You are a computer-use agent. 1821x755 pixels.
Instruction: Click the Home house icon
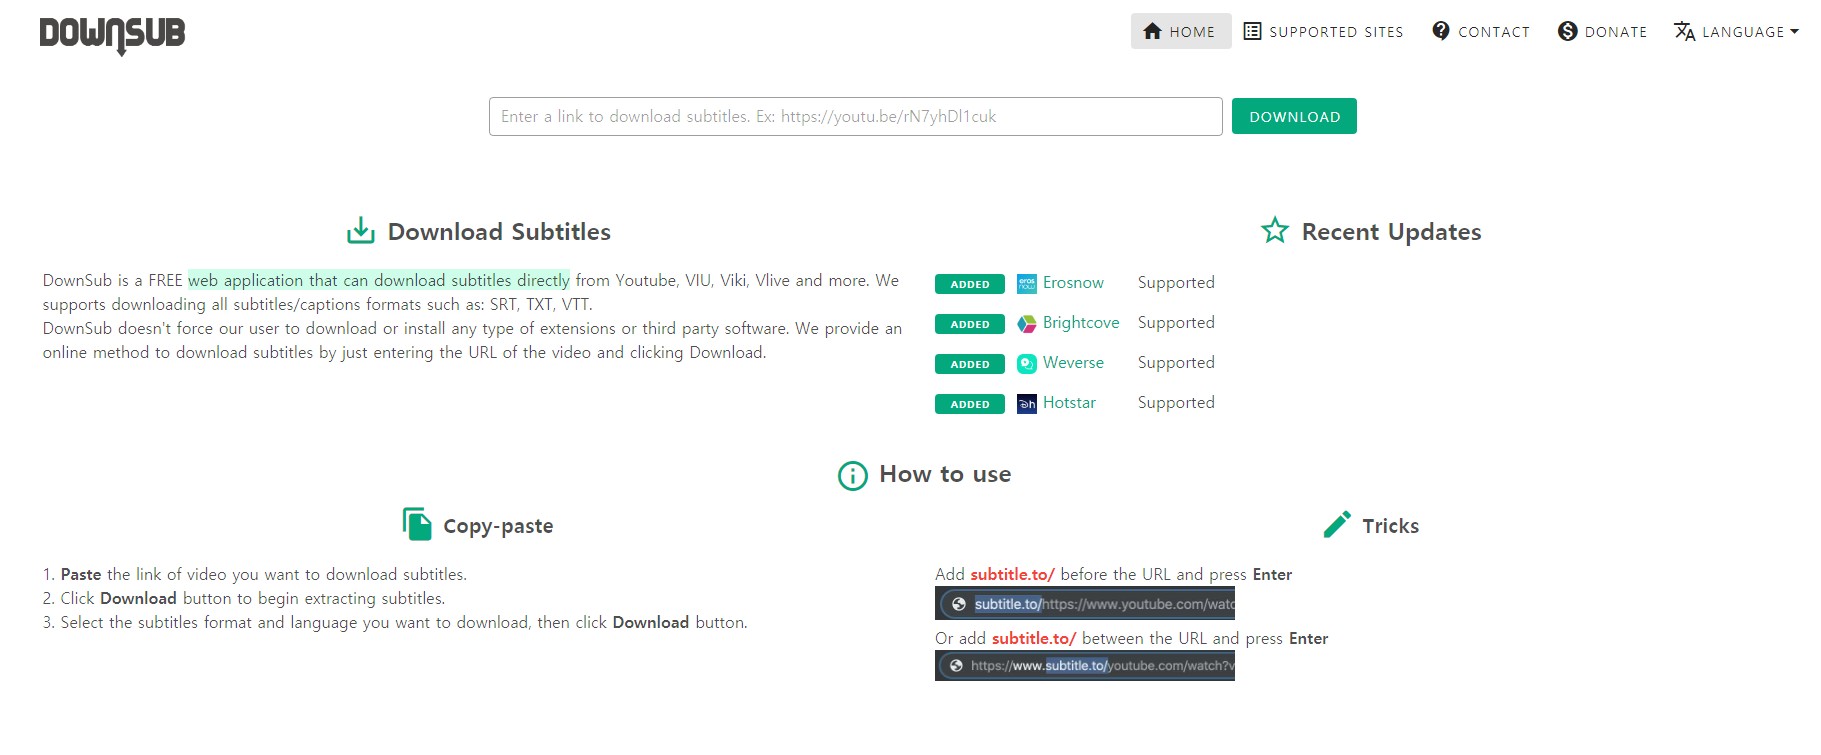[1153, 31]
